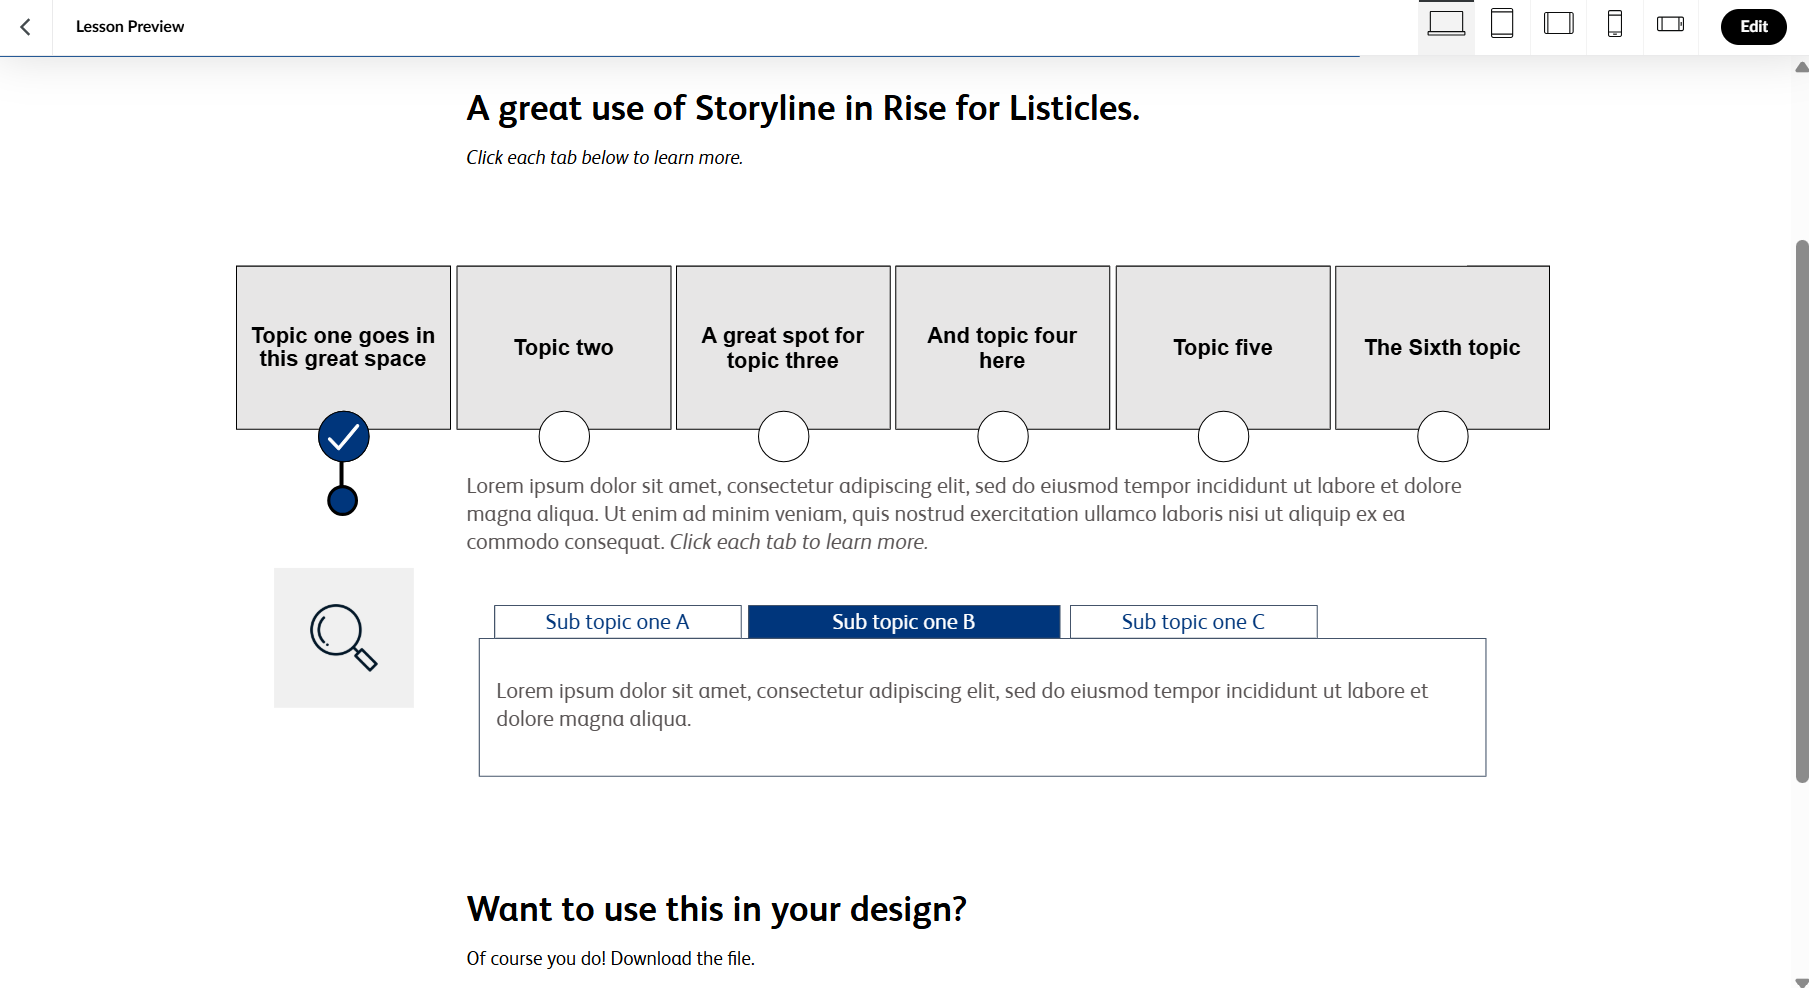Preview lesson in phone portrait mode
This screenshot has height=988, width=1809.
[1614, 26]
